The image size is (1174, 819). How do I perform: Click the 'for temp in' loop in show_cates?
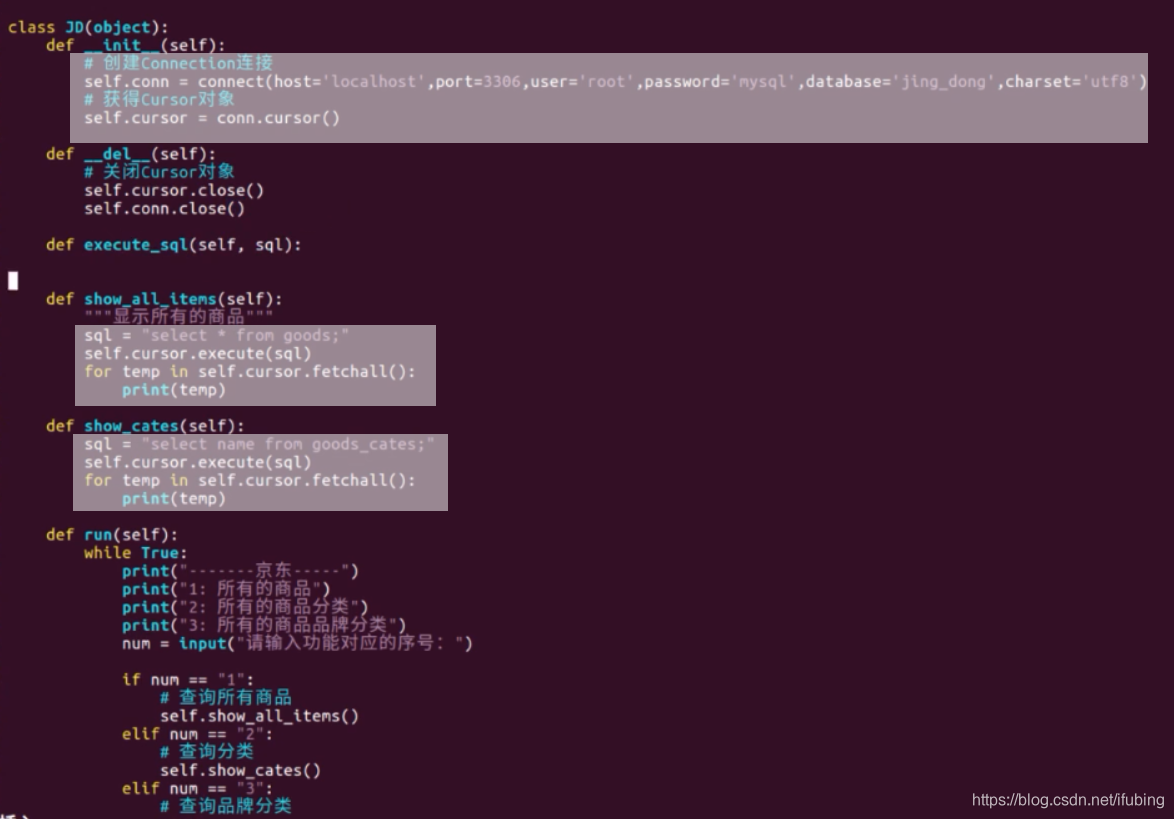(x=249, y=481)
